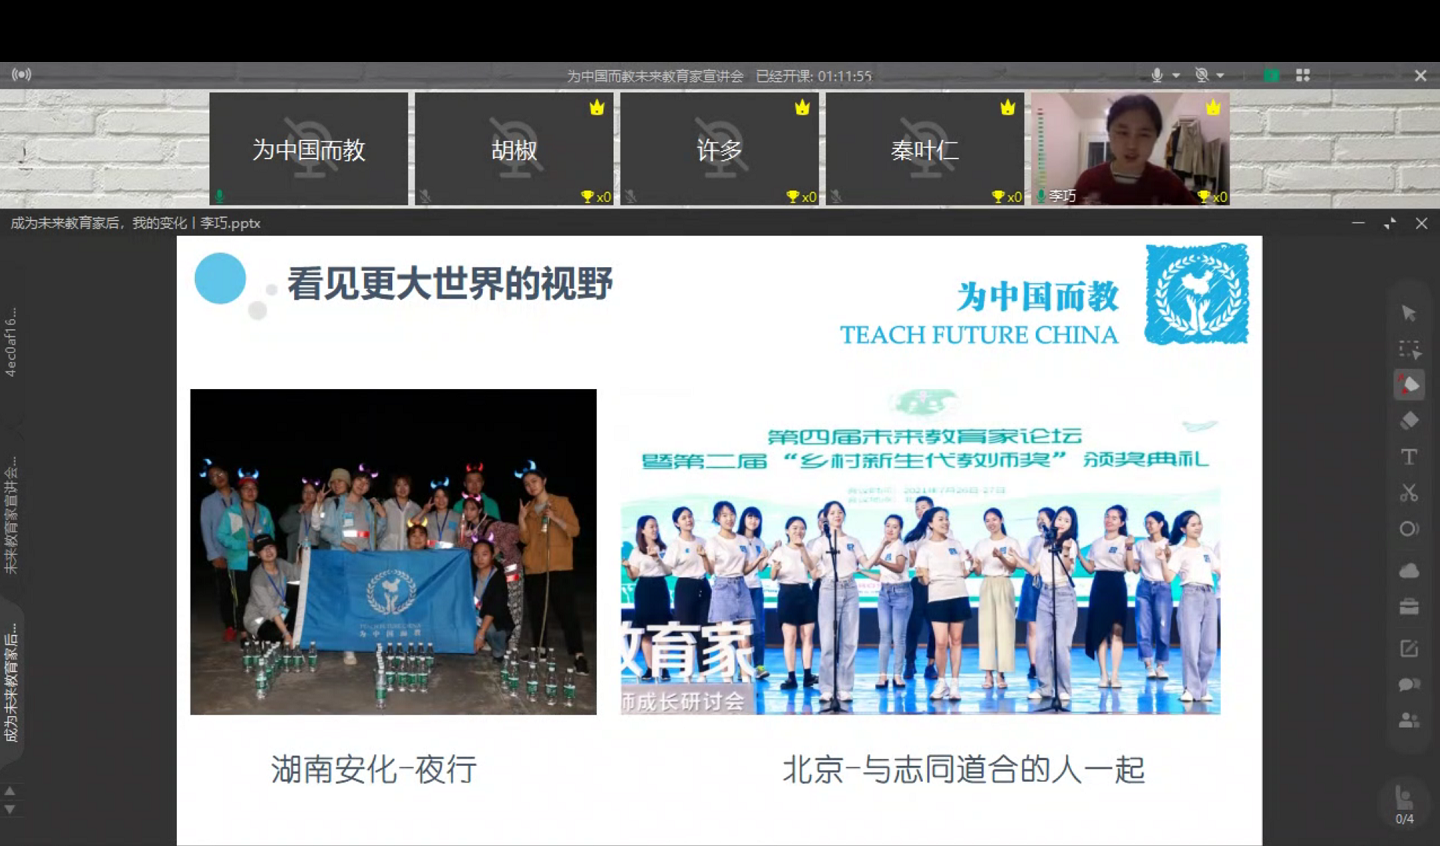This screenshot has height=846, width=1440.
Task: Choose the marquee selection tool
Action: pos(1409,350)
